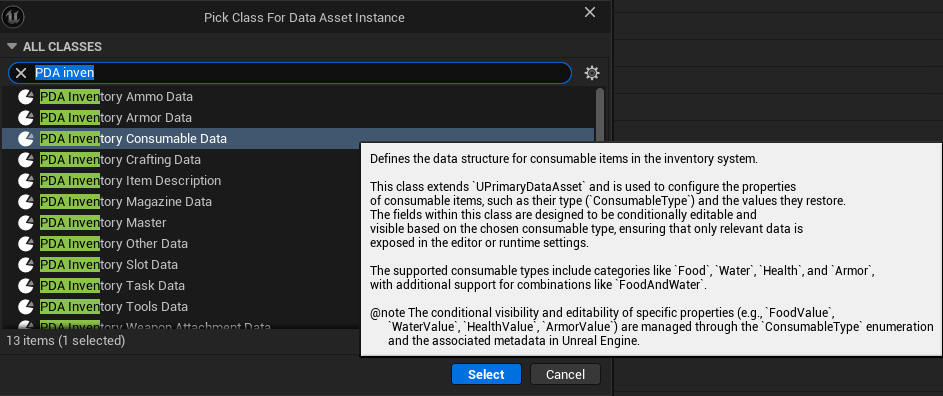Open class picker settings gear
Image resolution: width=943 pixels, height=396 pixels.
(592, 73)
